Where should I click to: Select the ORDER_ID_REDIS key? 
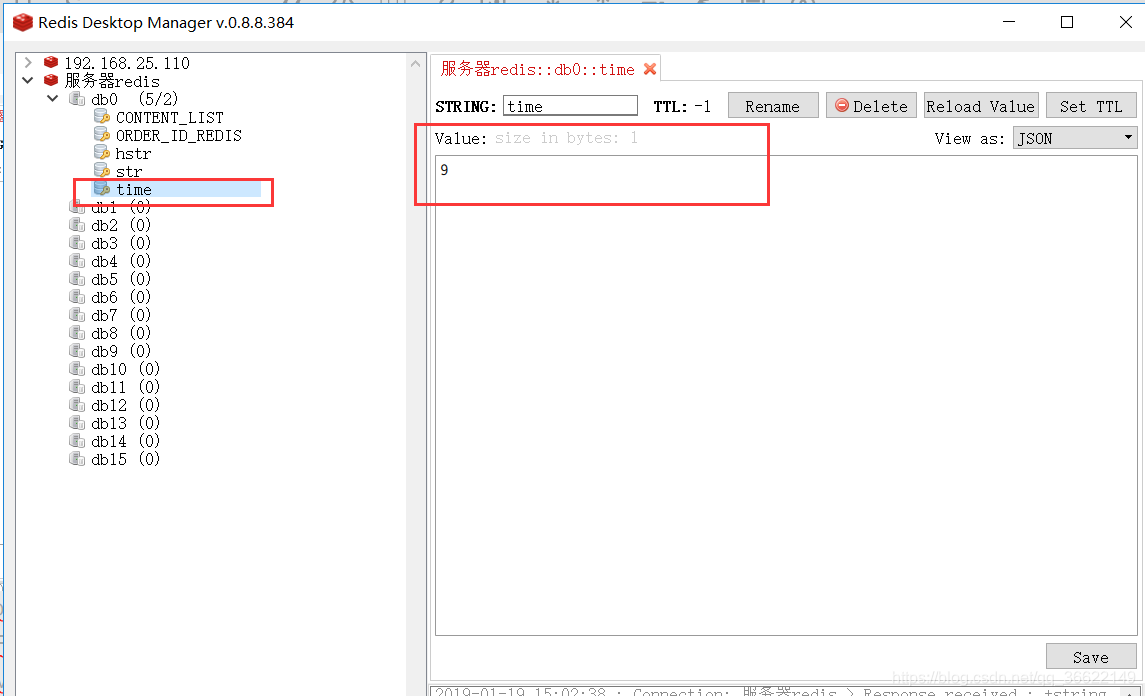[178, 136]
